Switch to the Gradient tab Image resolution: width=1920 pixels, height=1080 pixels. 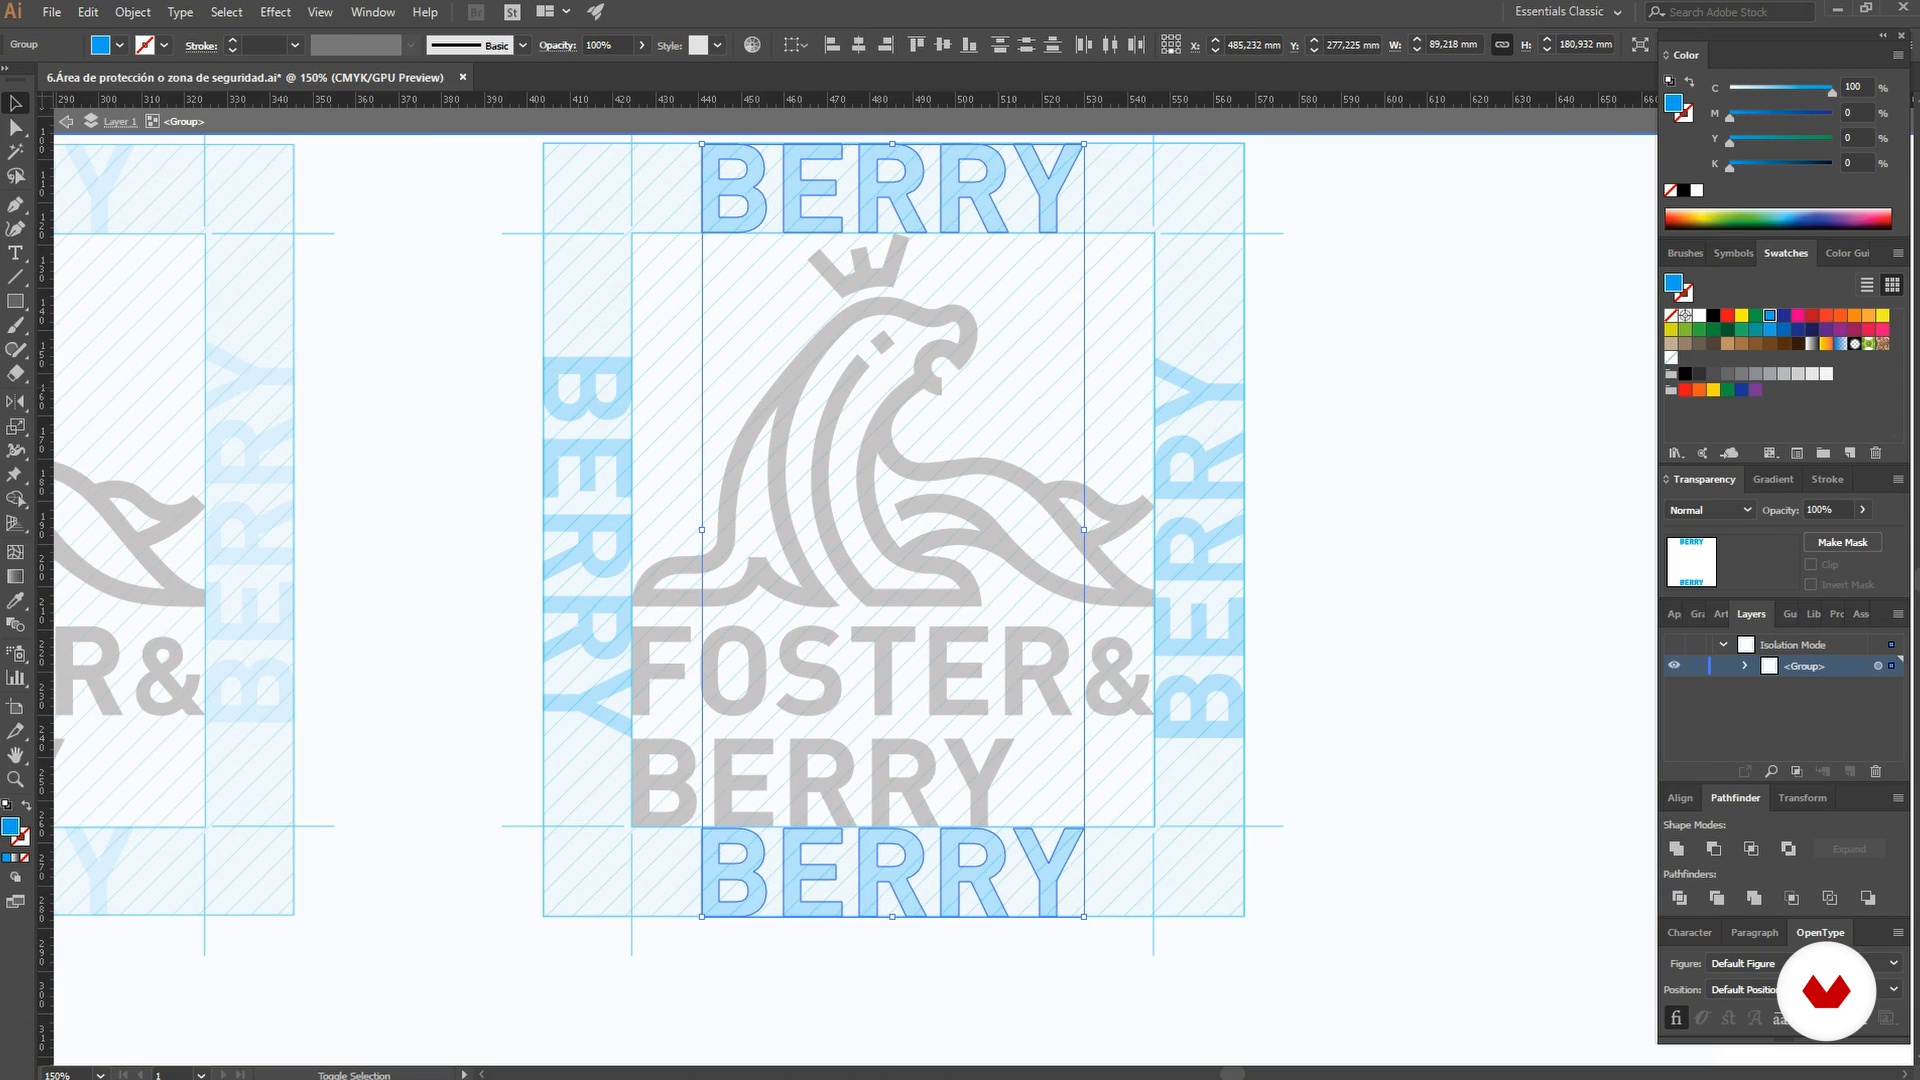tap(1773, 480)
